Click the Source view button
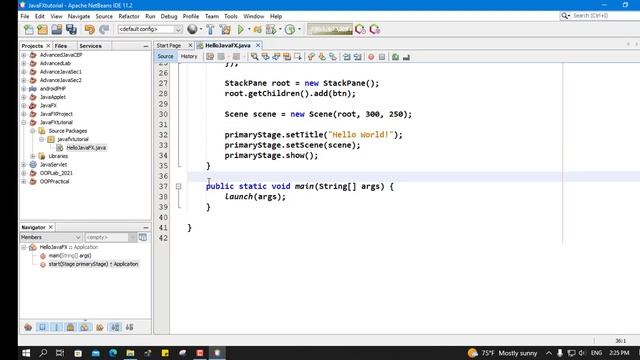 click(165, 56)
